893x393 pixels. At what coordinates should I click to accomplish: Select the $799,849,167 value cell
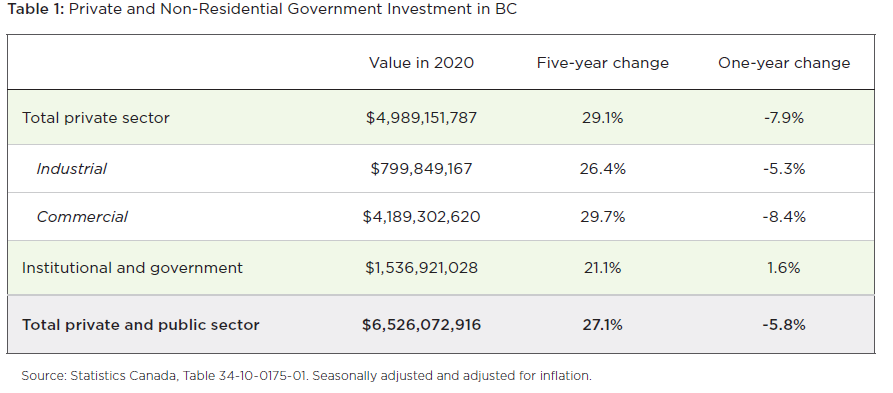click(421, 169)
